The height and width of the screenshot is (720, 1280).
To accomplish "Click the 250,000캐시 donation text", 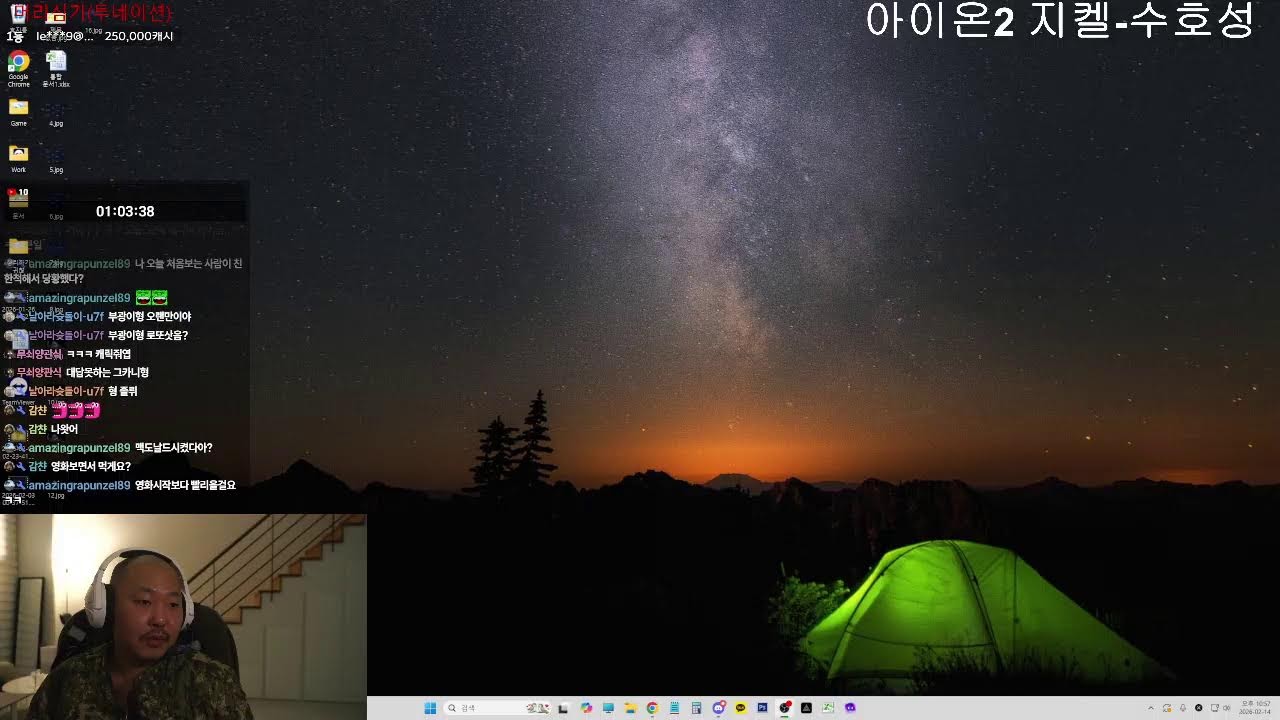I will (x=139, y=36).
